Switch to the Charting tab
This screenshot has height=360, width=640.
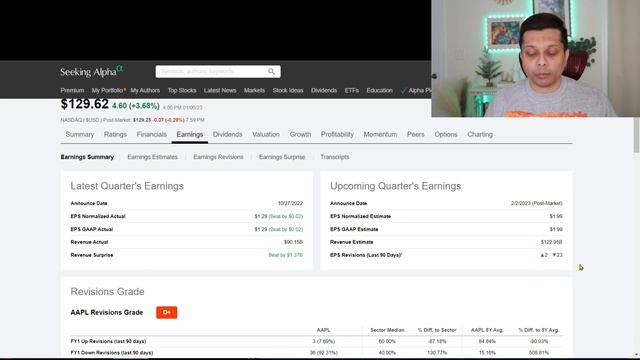click(480, 134)
